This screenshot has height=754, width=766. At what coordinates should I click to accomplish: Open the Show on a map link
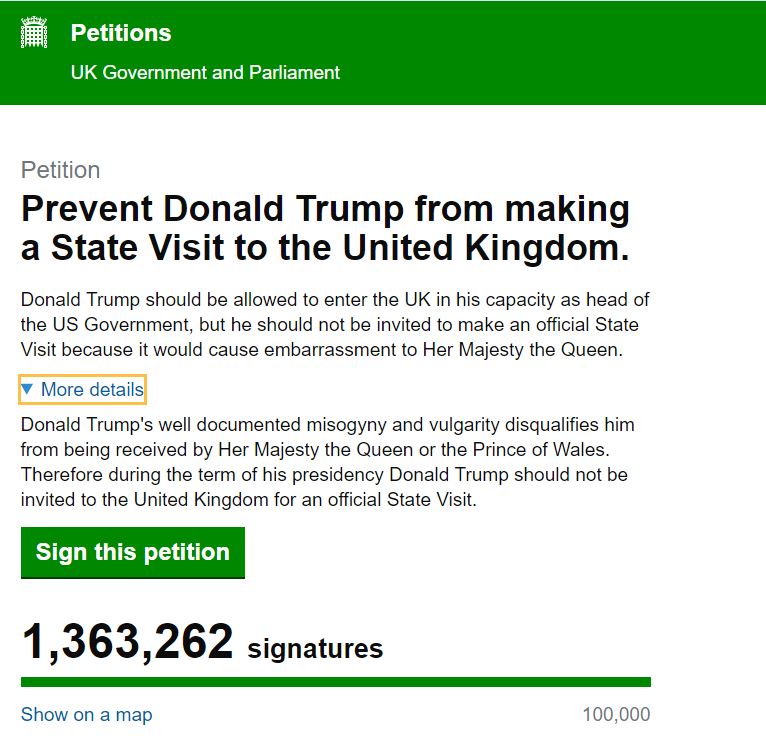(86, 714)
